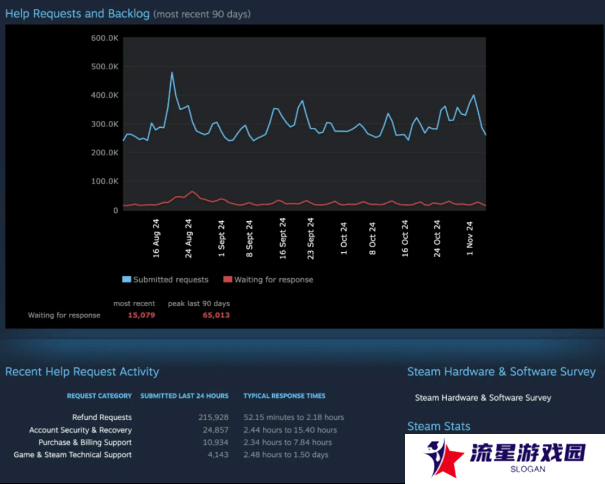Screen dimensions: 605x484
Task: Click the most recent column label
Action: [x=134, y=303]
